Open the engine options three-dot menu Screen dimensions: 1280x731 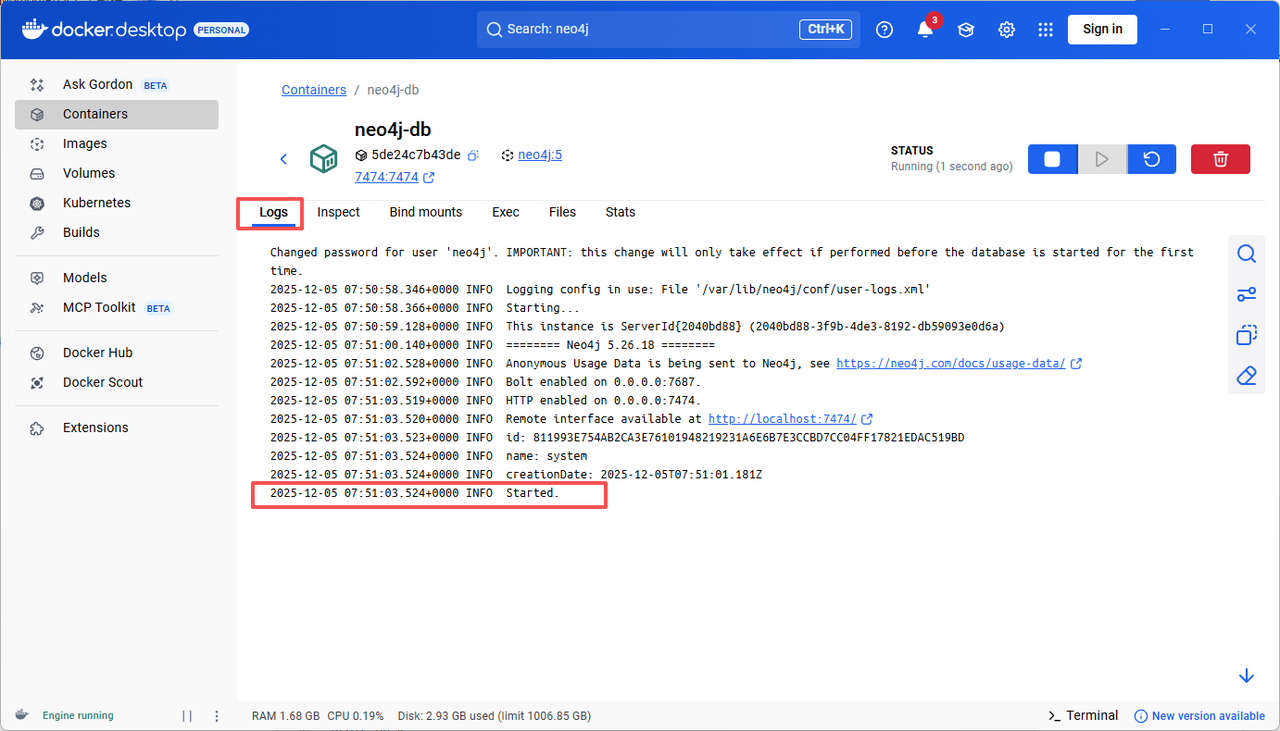tap(217, 716)
